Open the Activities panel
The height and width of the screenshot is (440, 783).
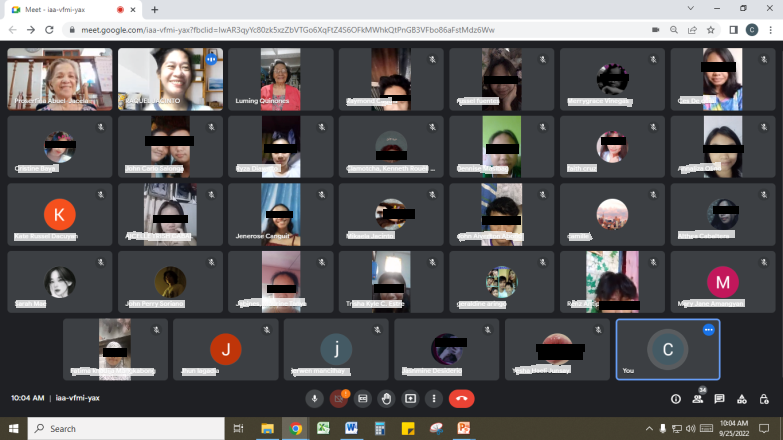coord(741,398)
